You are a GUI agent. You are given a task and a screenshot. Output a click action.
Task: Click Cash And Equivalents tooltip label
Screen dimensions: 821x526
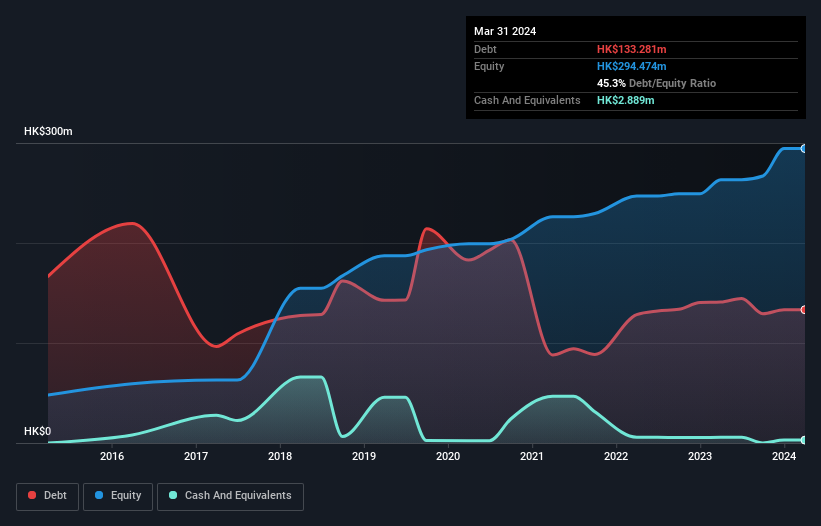pyautogui.click(x=527, y=100)
